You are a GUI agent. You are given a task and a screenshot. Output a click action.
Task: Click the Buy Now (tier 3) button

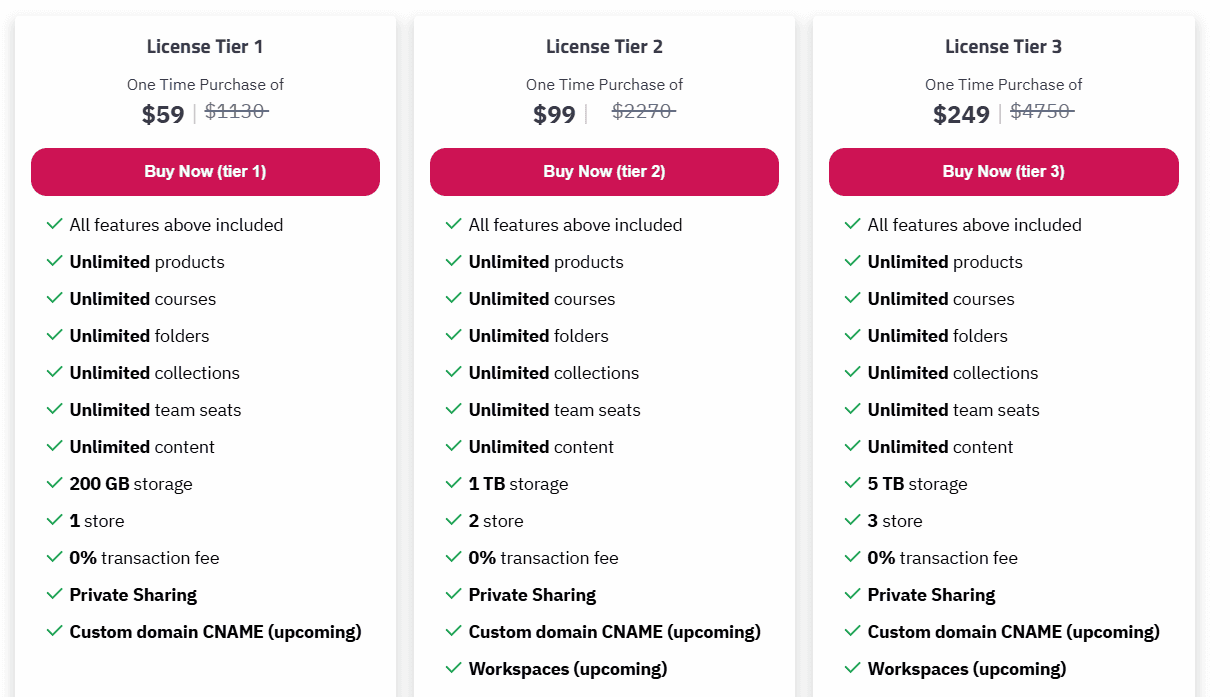(x=1003, y=171)
